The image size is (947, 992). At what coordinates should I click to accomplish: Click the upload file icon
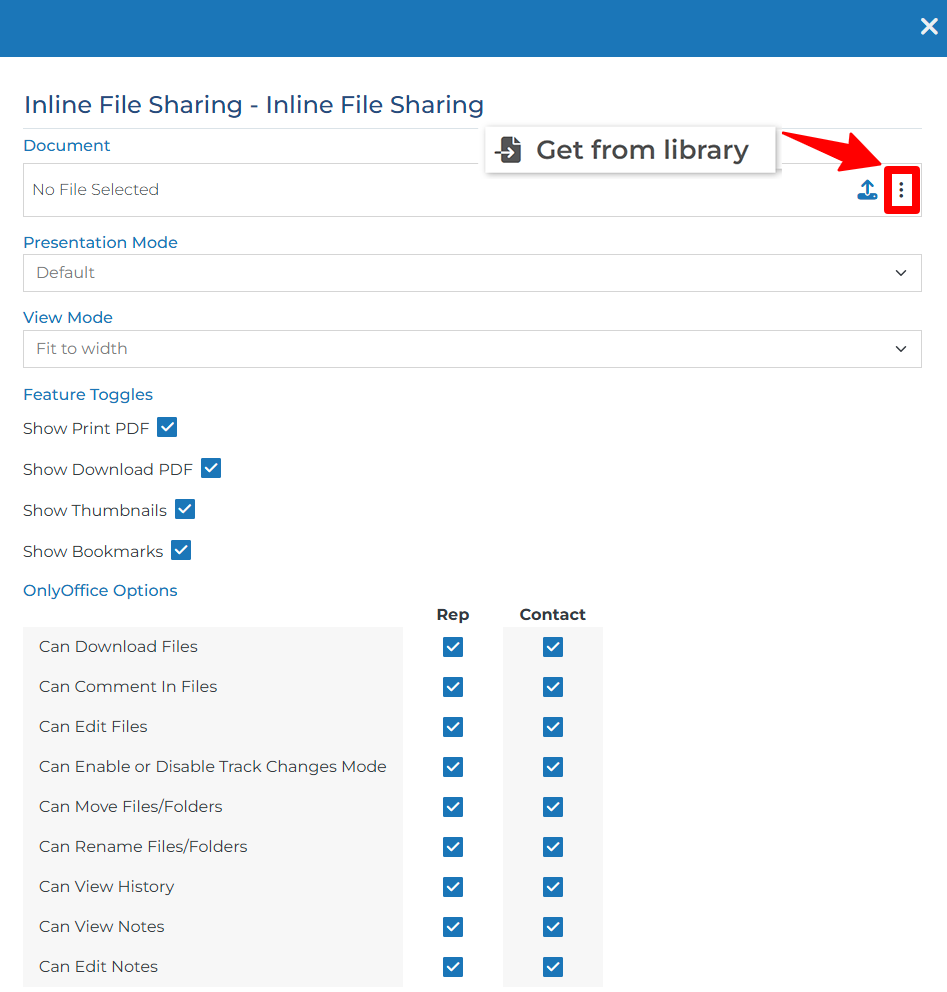click(867, 190)
